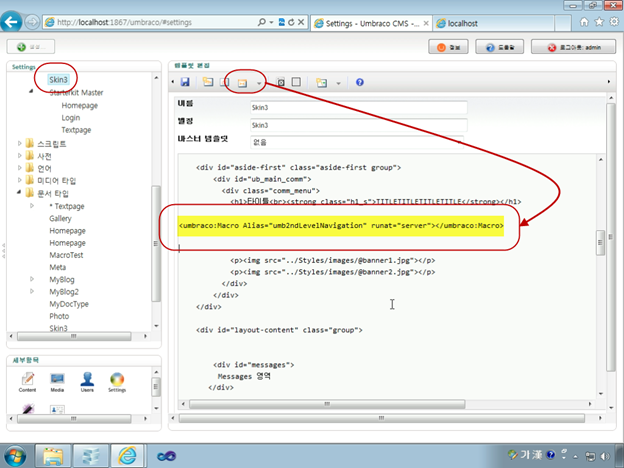Open the dropdown arrow left of the help icon
624x468 pixels.
click(338, 83)
